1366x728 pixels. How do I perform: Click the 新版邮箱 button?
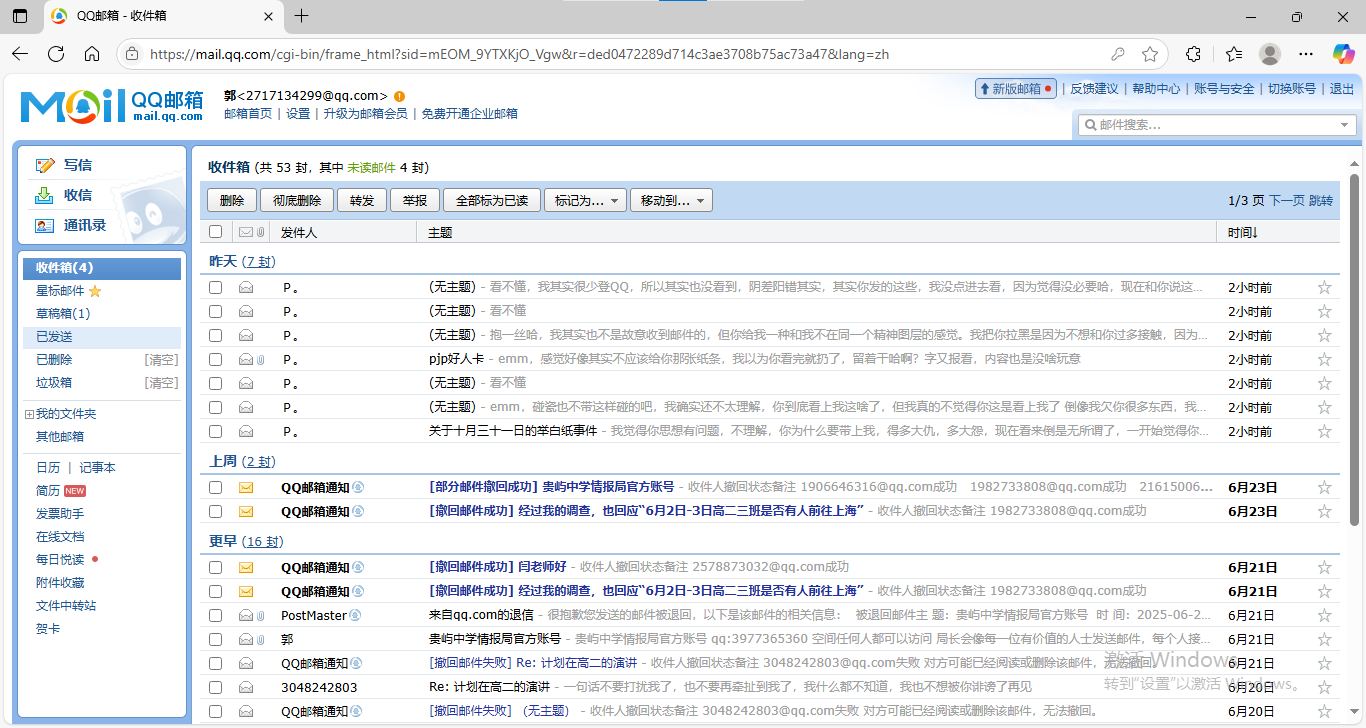[1015, 89]
